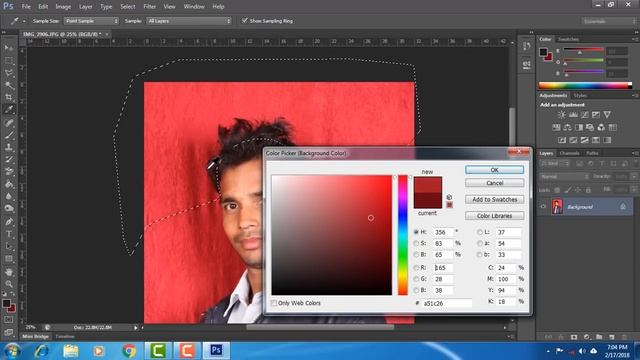Add a Hue/Saturation adjustment
640x360 pixels.
[x=556, y=127]
